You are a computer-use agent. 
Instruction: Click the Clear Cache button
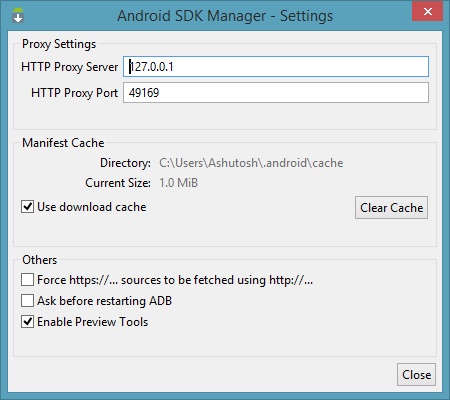[391, 208]
